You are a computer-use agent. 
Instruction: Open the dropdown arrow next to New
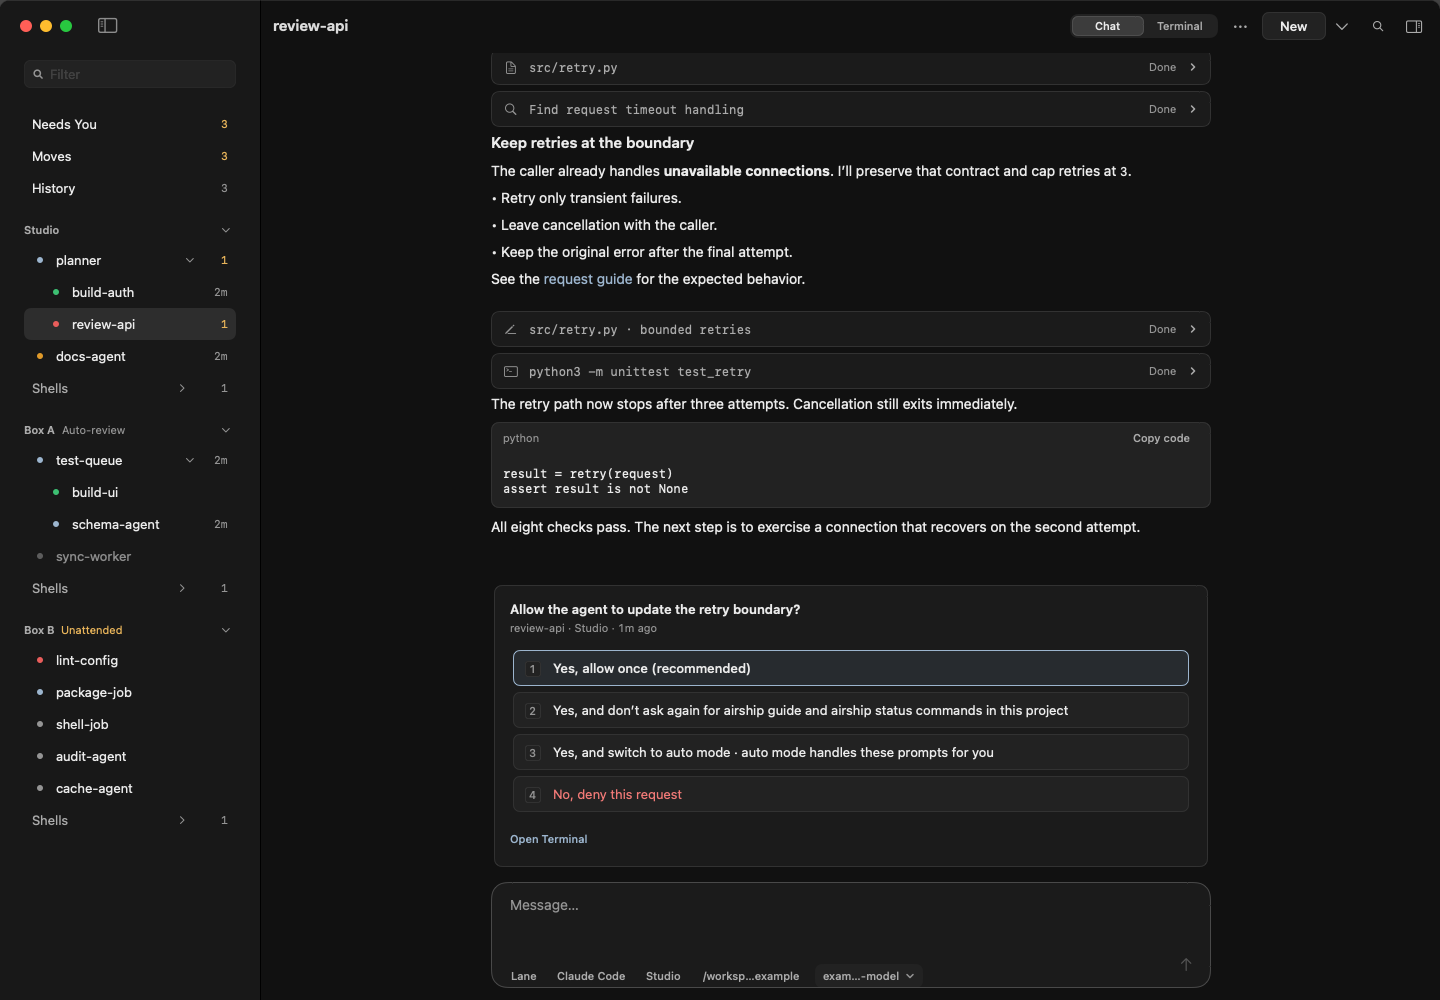(x=1342, y=27)
